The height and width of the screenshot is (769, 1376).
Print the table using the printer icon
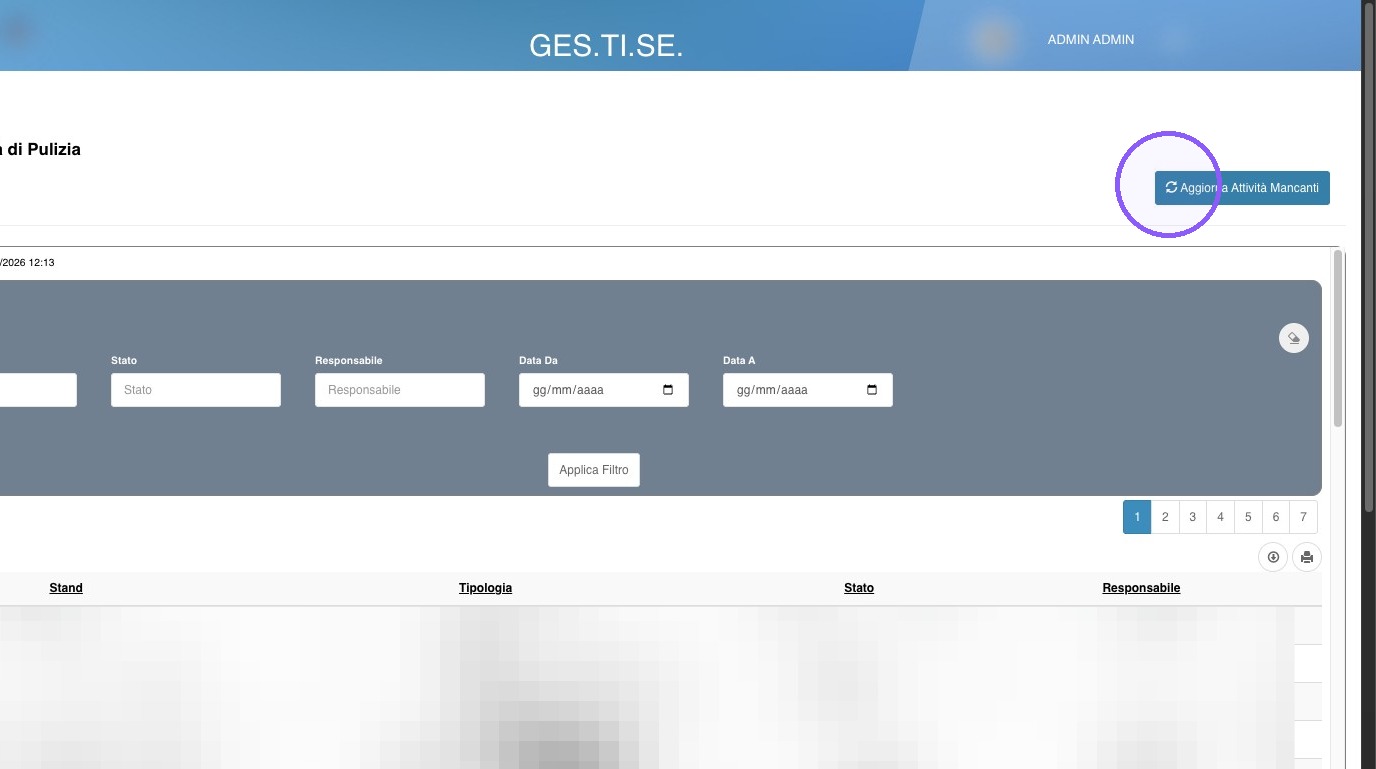[x=1307, y=557]
